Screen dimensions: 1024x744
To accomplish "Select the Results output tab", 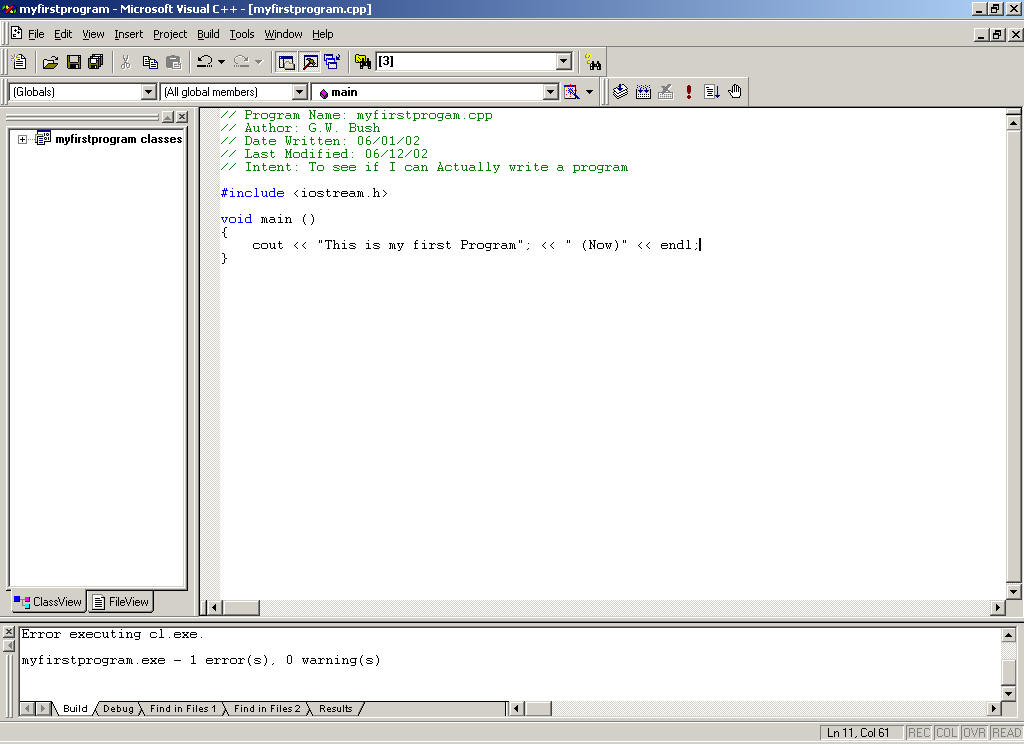I will pos(336,709).
